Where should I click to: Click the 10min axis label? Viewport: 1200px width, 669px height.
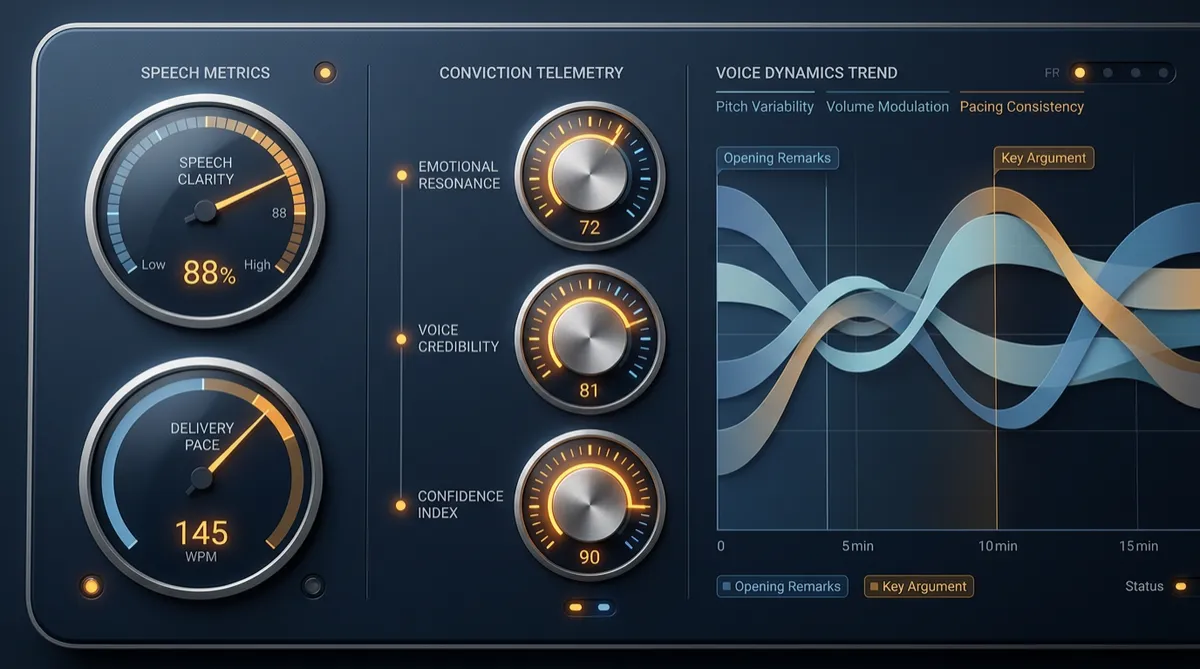[997, 546]
